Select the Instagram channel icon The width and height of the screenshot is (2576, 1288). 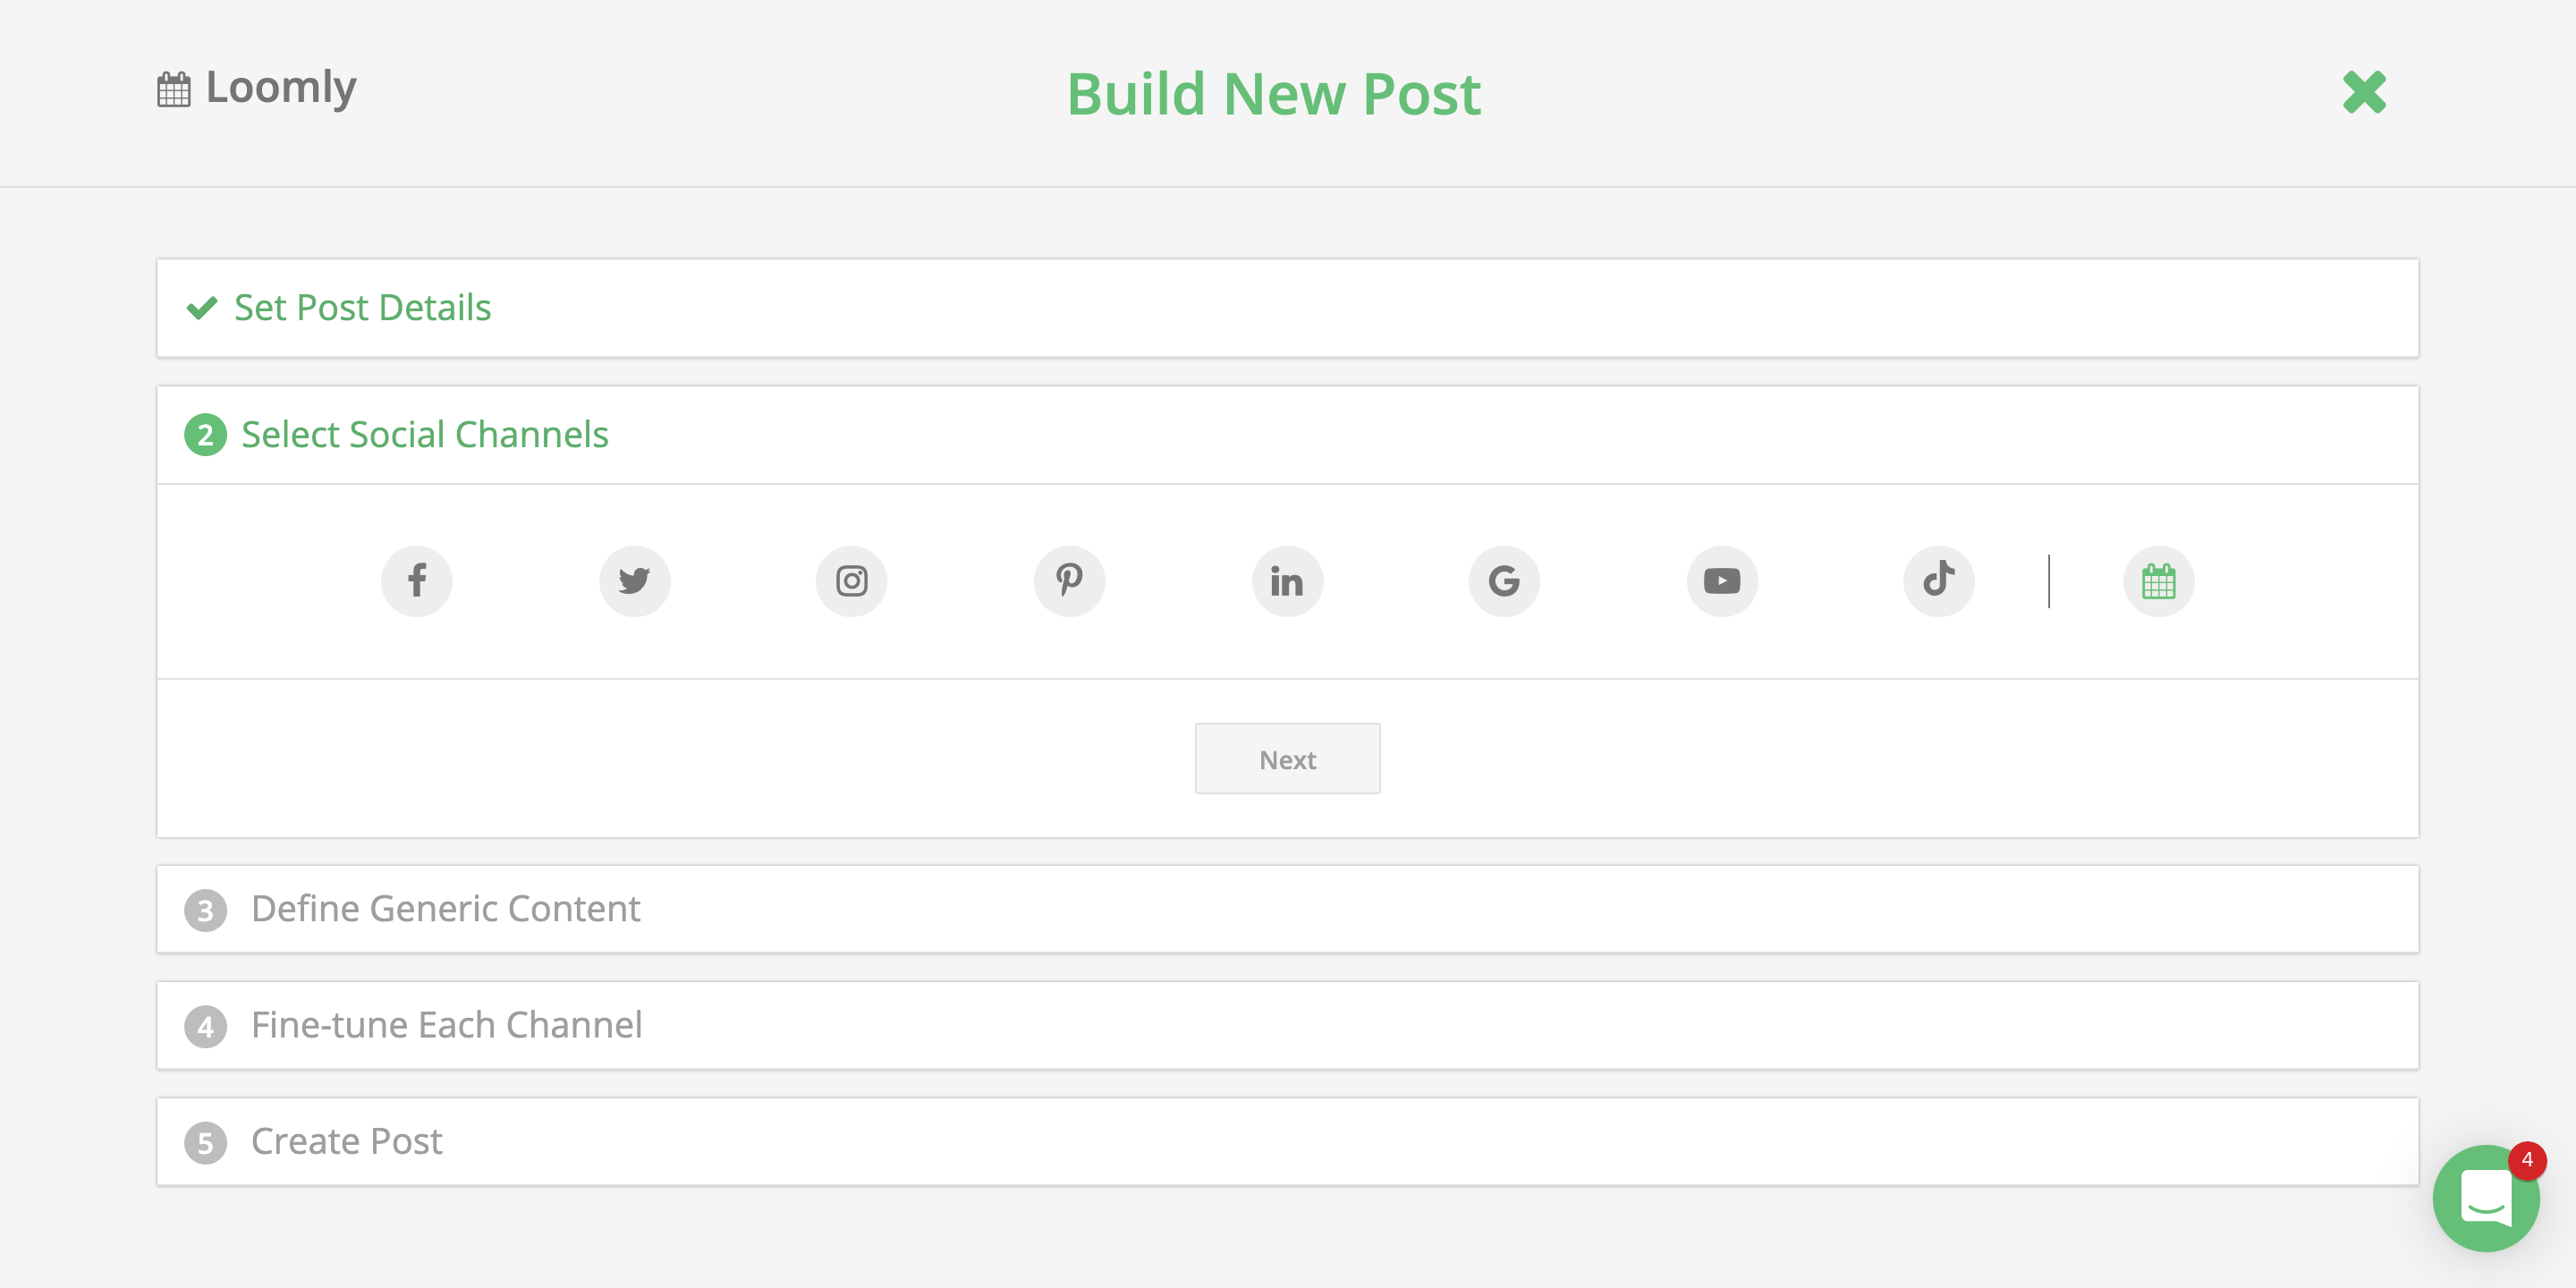point(851,581)
